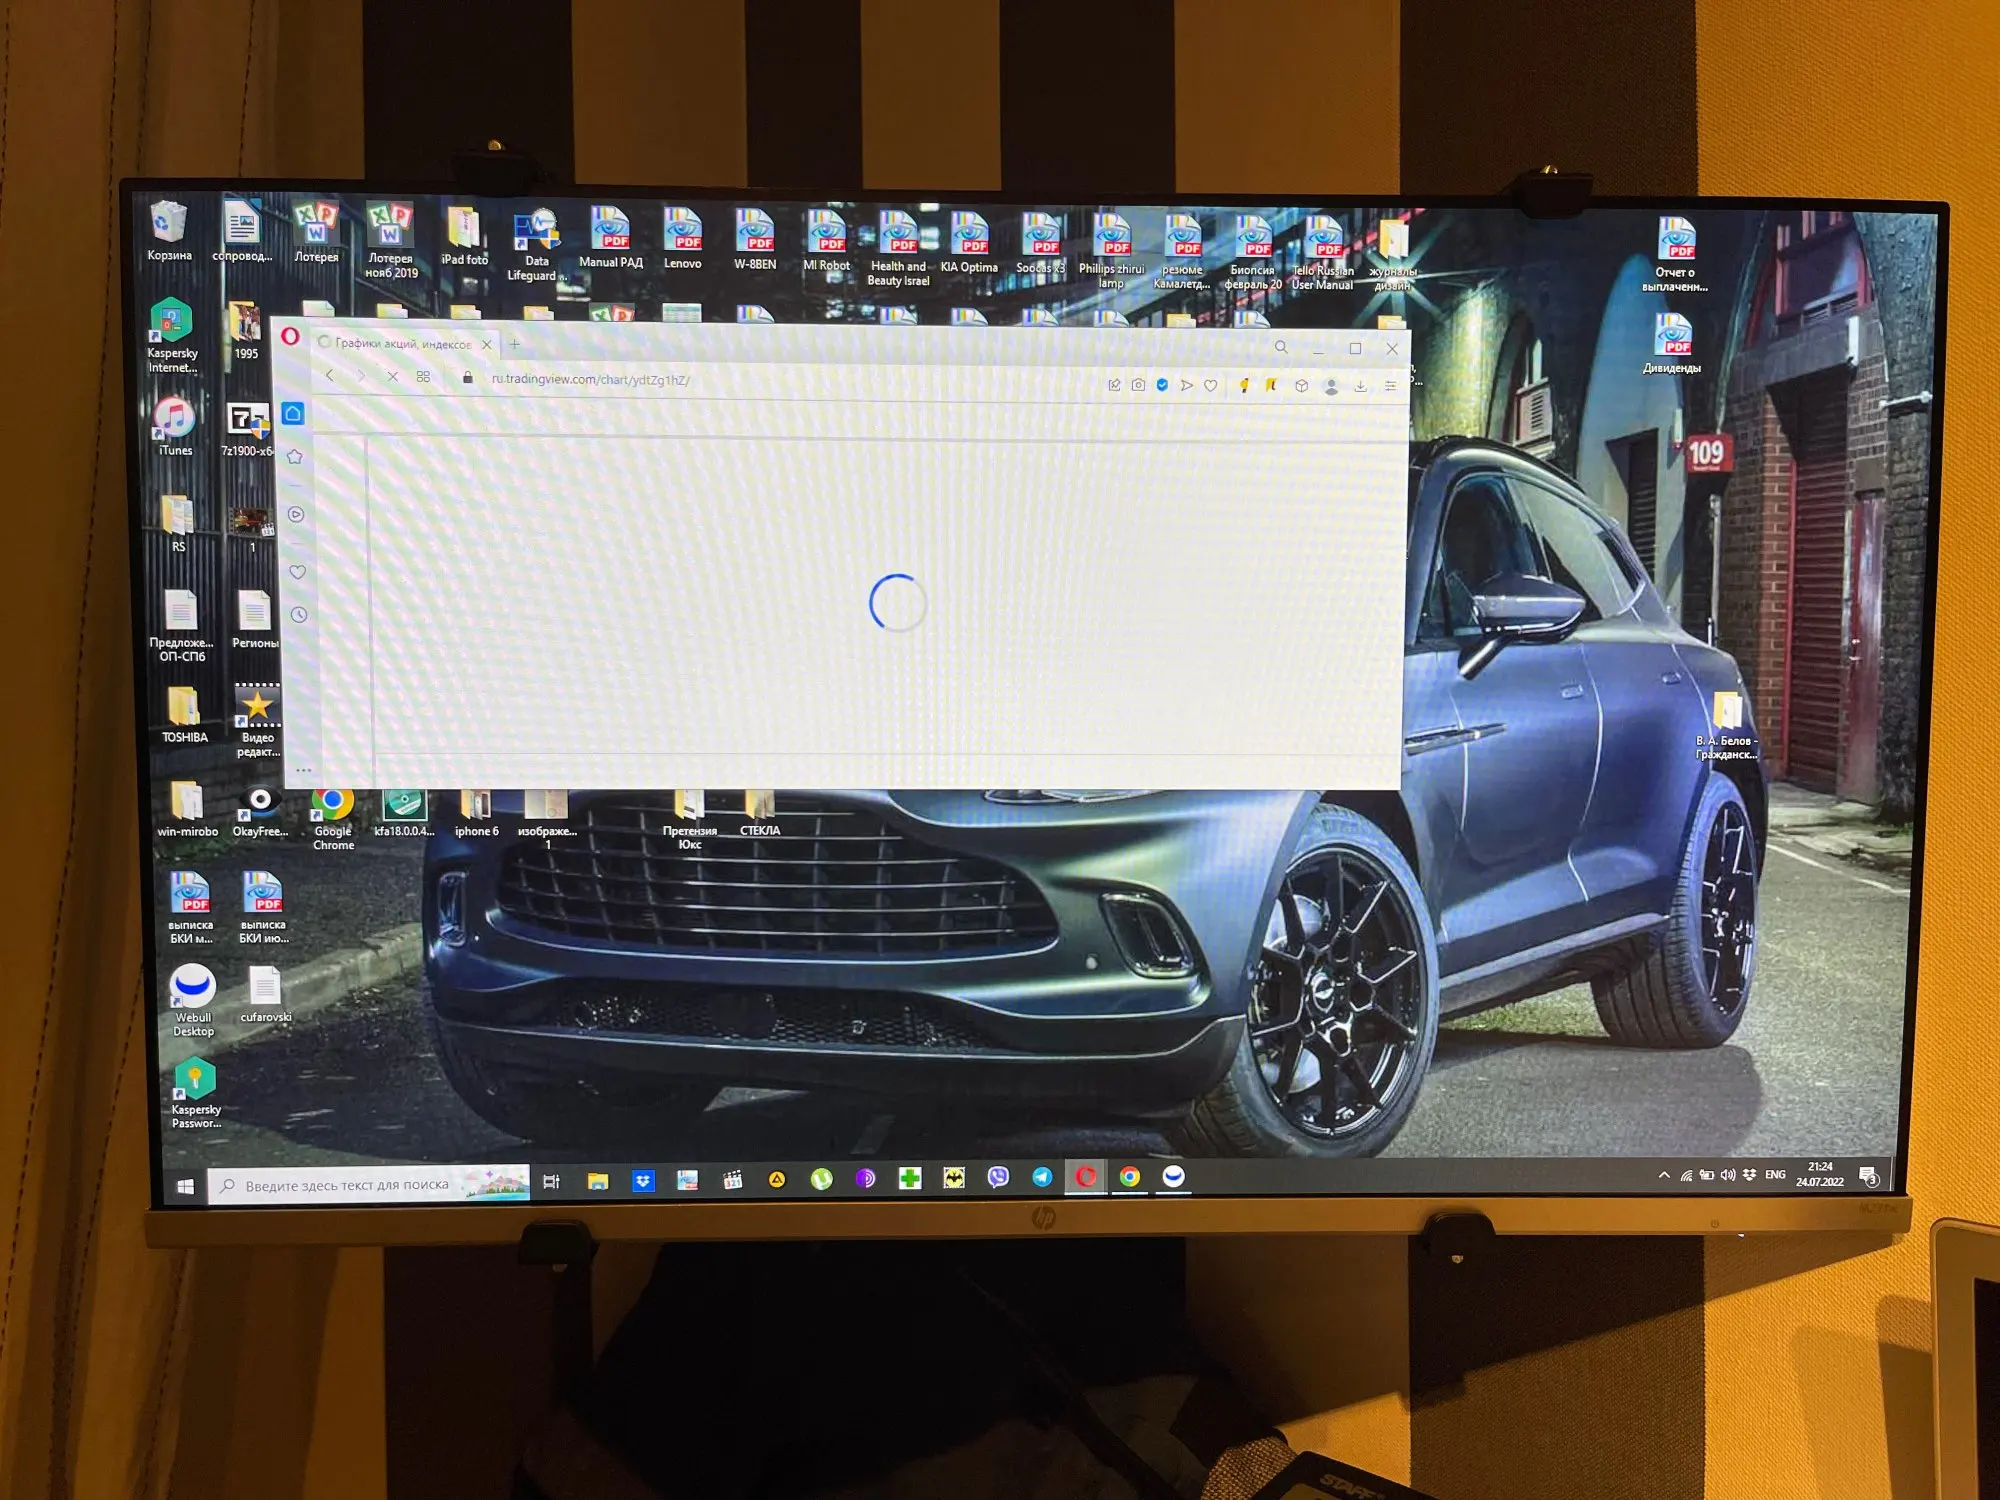
Task: Switch ENG keyboard language indicator
Action: tap(1775, 1175)
